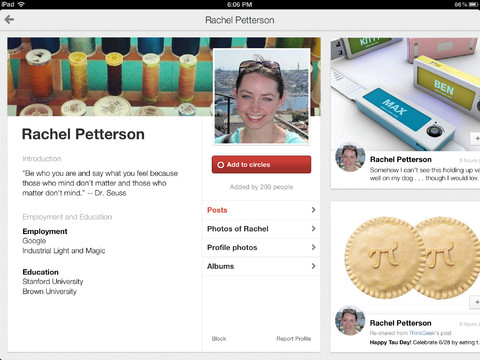Open the ThinkGeek link in re-shared post
The image size is (480, 360).
(422, 333)
